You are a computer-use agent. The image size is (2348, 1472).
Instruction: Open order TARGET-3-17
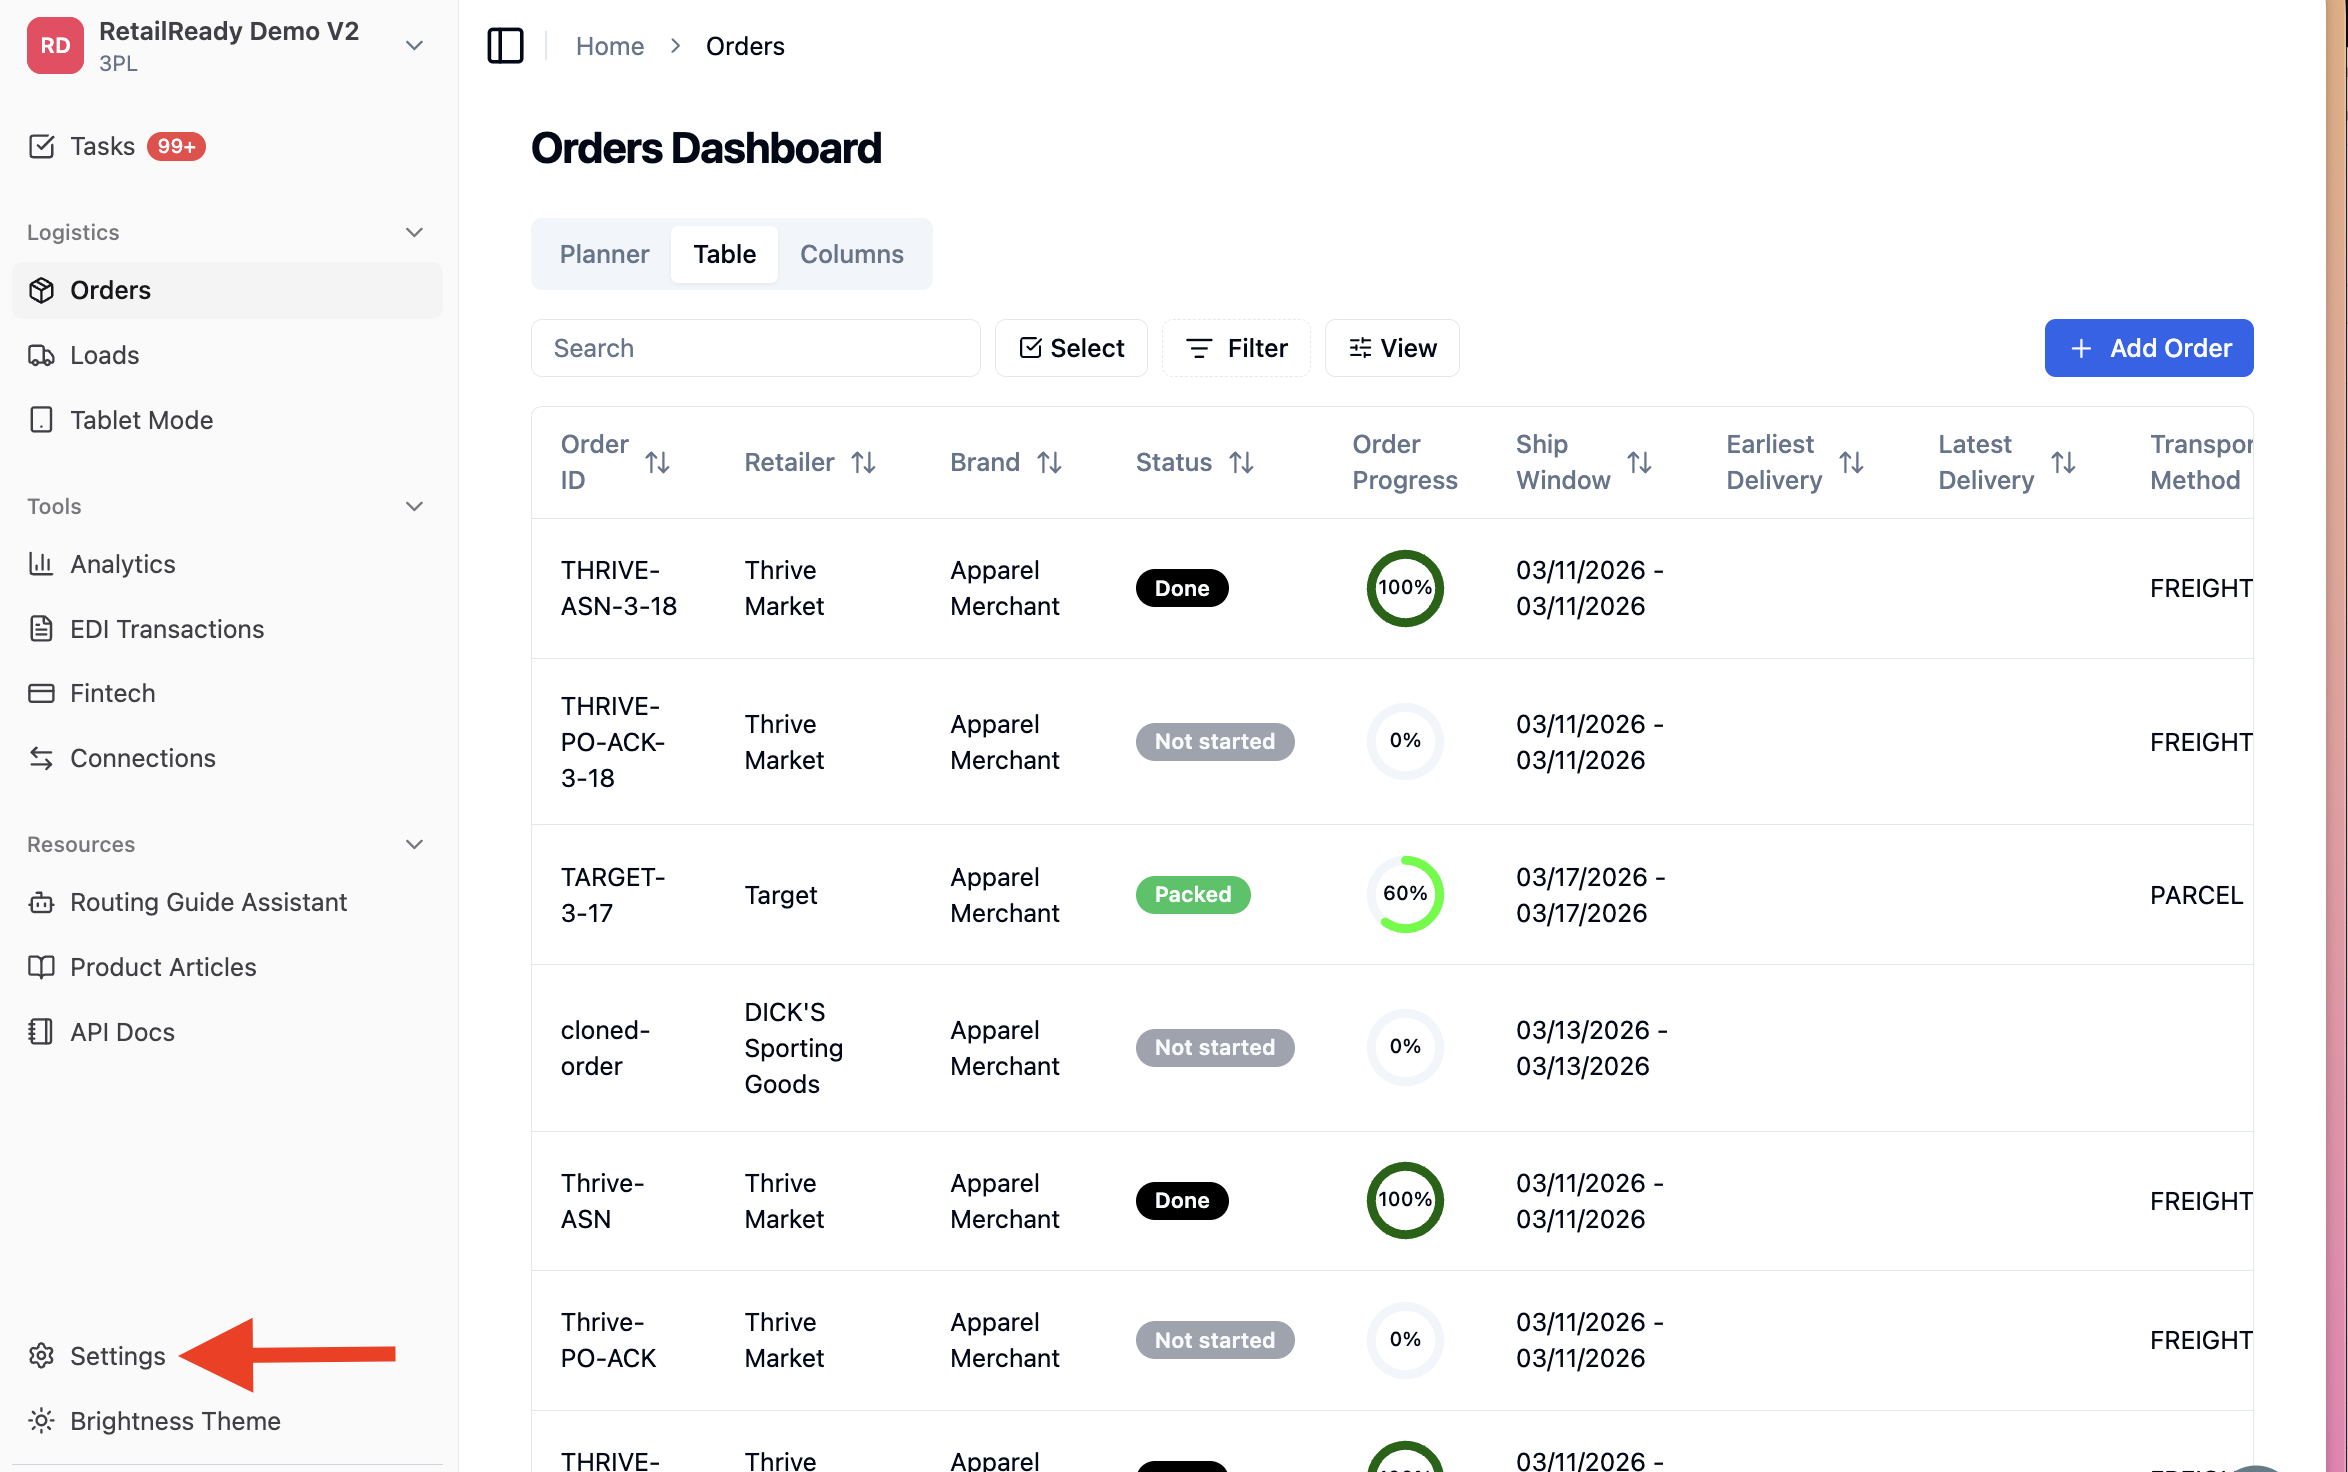pos(613,895)
